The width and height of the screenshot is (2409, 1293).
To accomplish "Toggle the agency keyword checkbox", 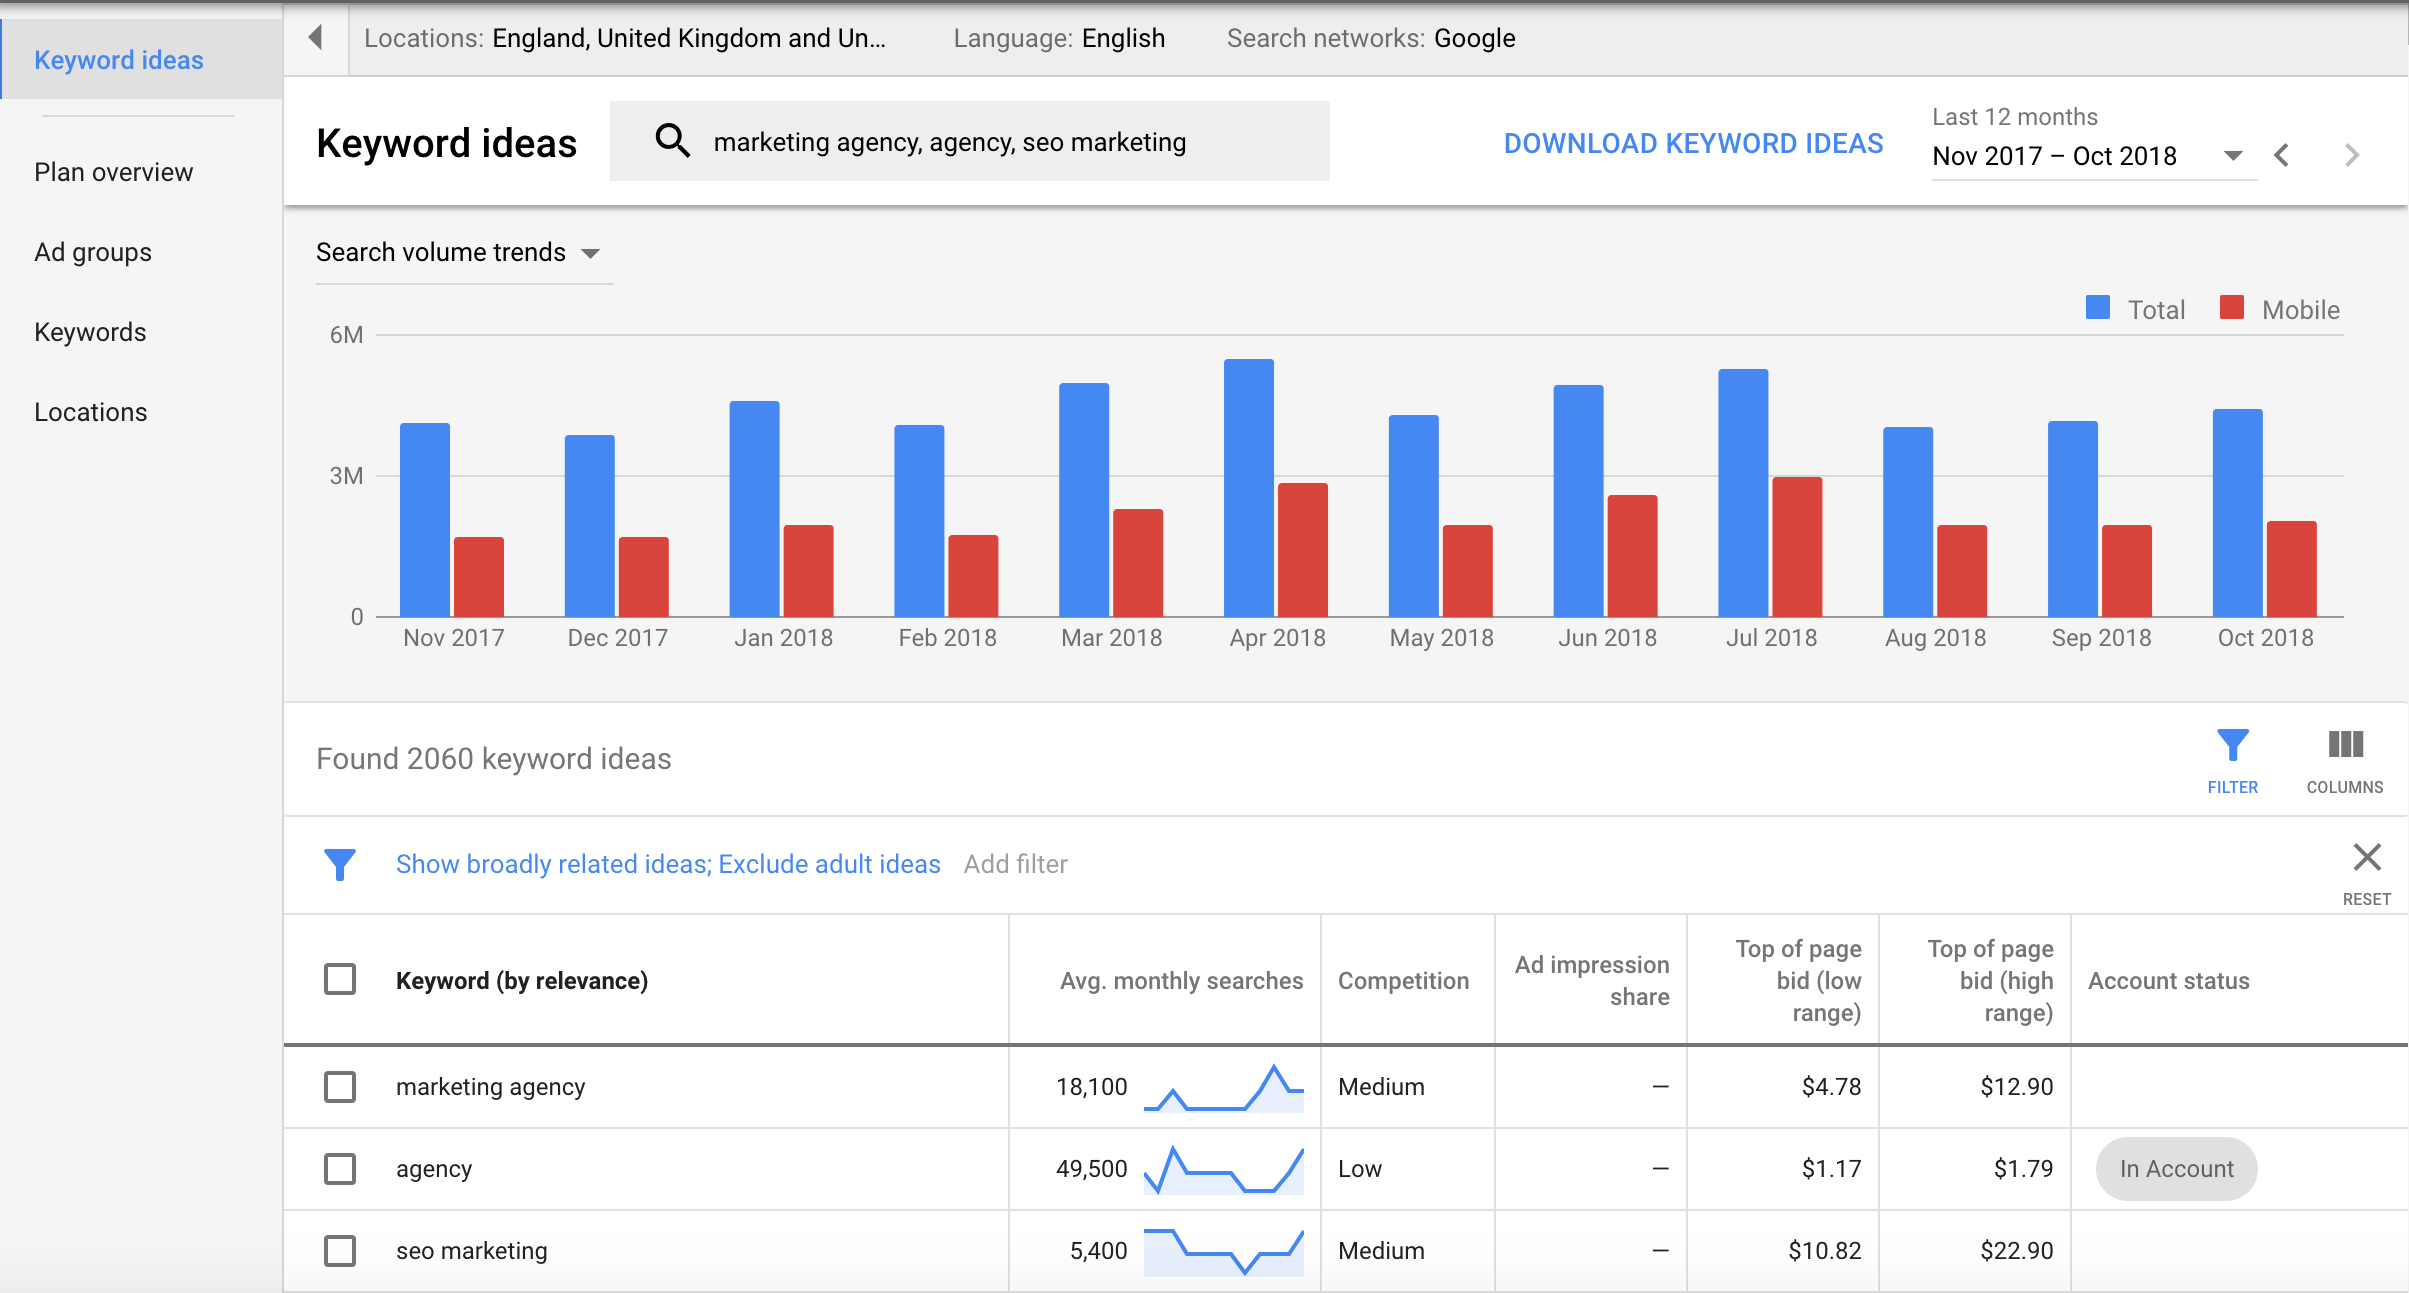I will [341, 1166].
